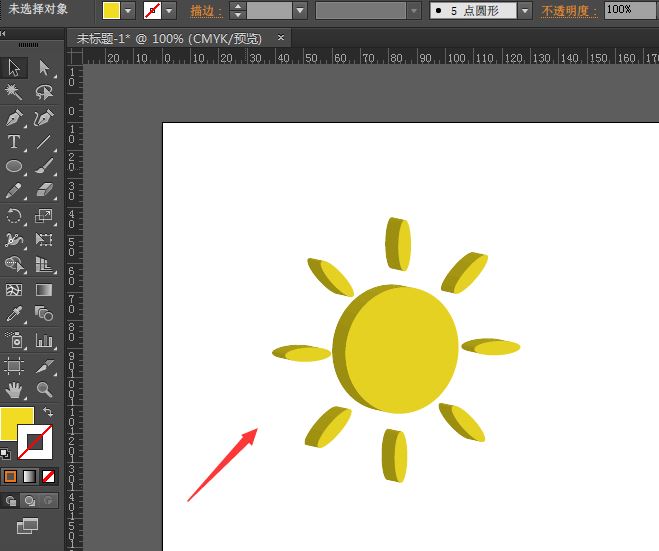Switch to the 未标题-1 document tab
659x551 pixels.
169,38
